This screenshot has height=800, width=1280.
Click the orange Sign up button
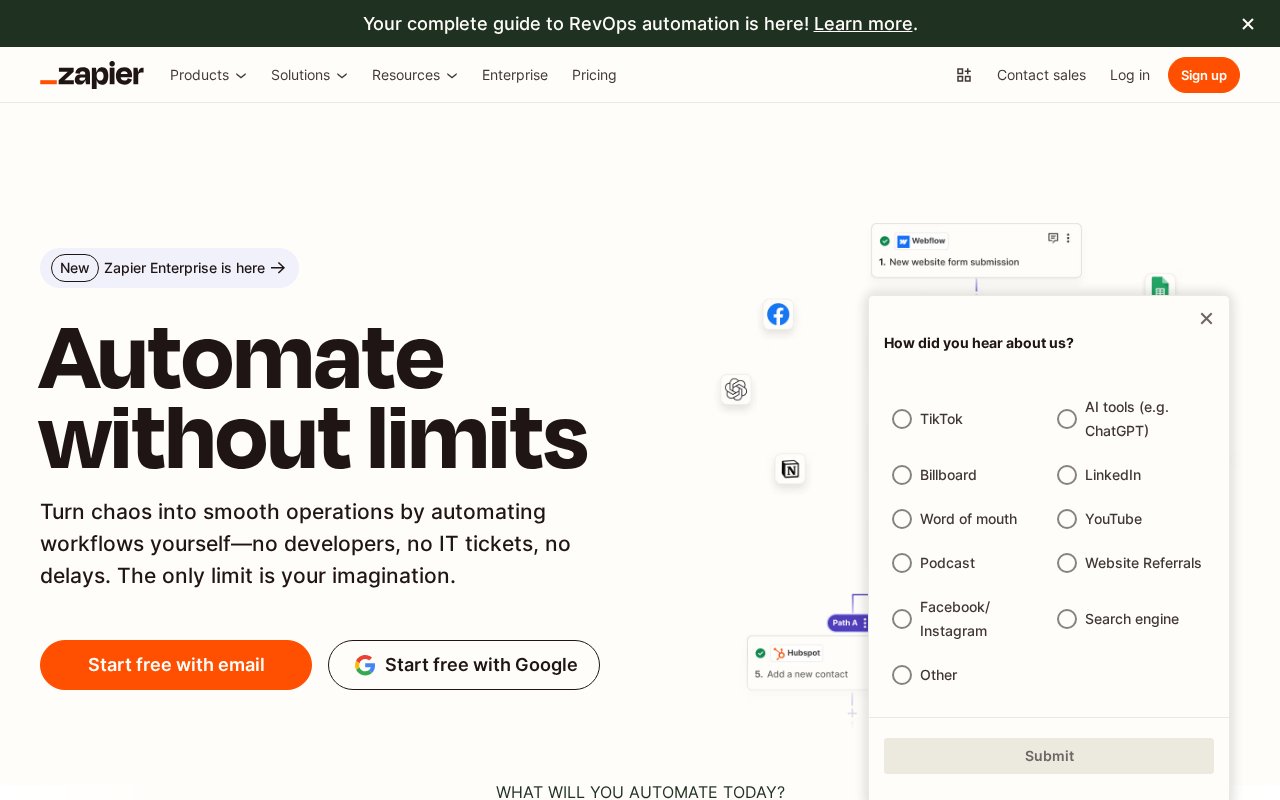pos(1204,75)
